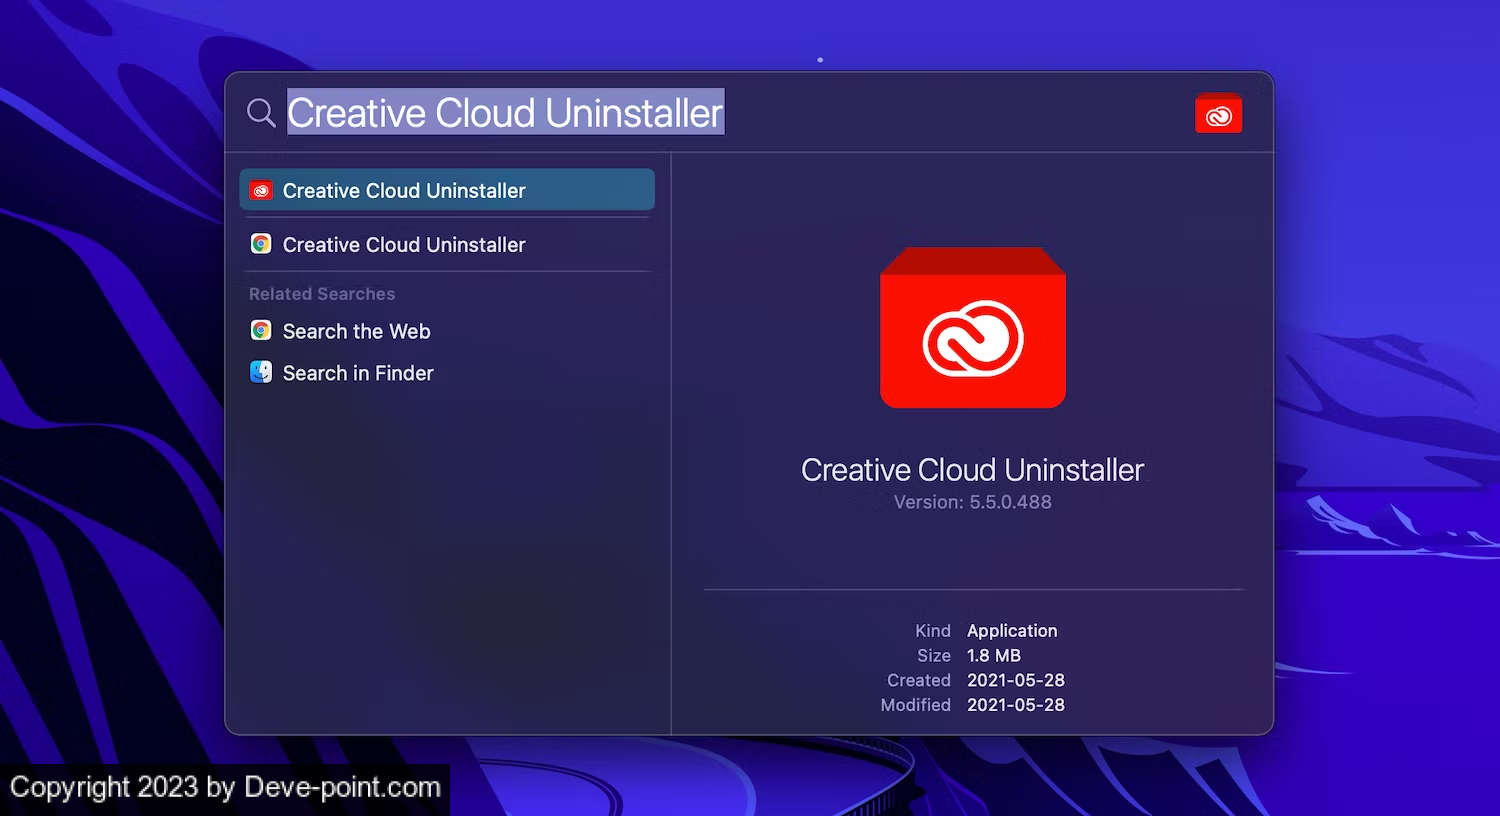The image size is (1500, 816).
Task: Click the large Creative Cloud Uninstaller preview icon
Action: coord(973,328)
